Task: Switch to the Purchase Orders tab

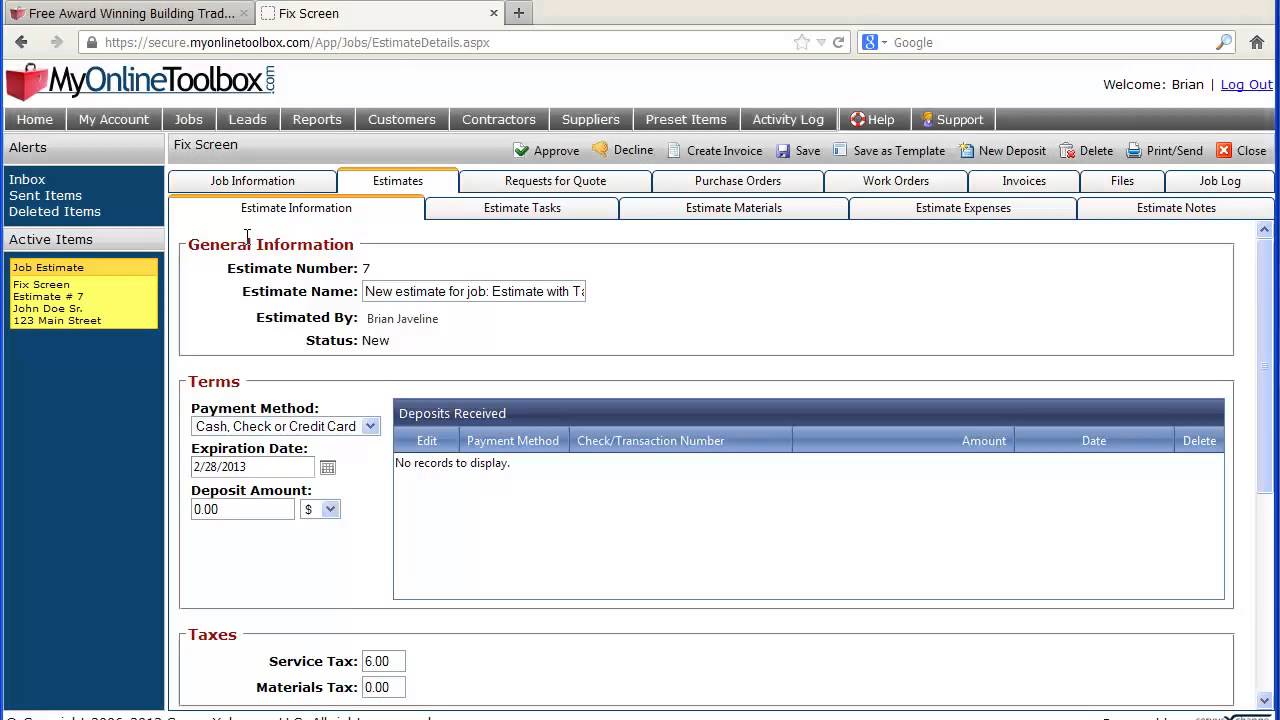Action: coord(738,181)
